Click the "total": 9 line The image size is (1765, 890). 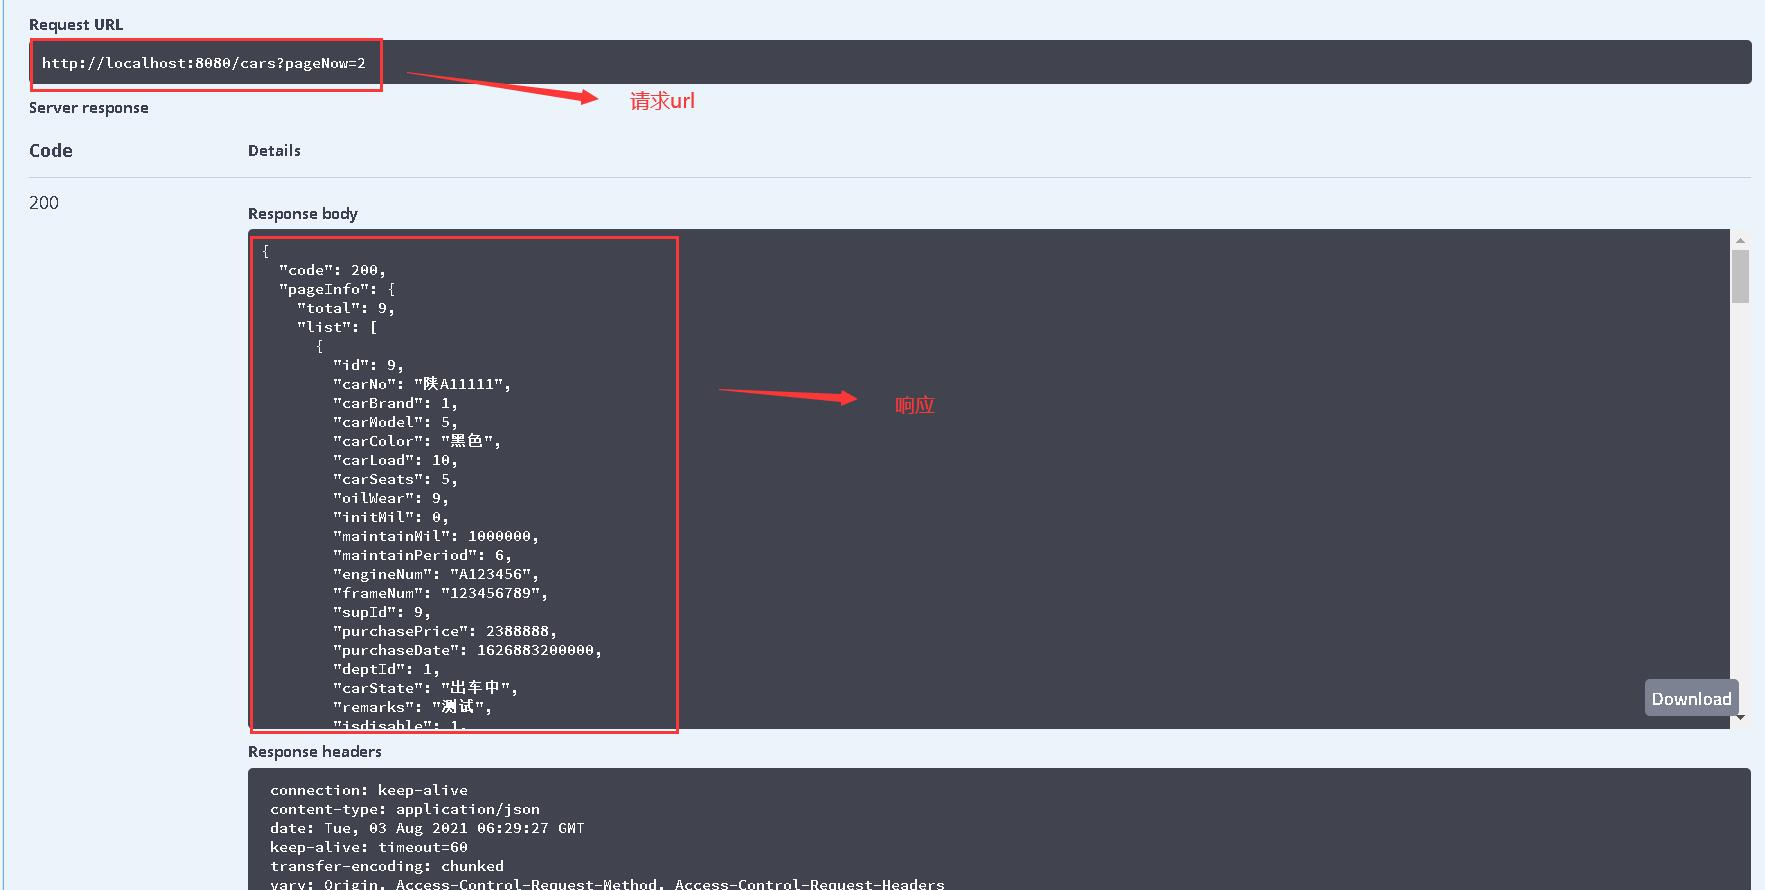pyautogui.click(x=346, y=308)
